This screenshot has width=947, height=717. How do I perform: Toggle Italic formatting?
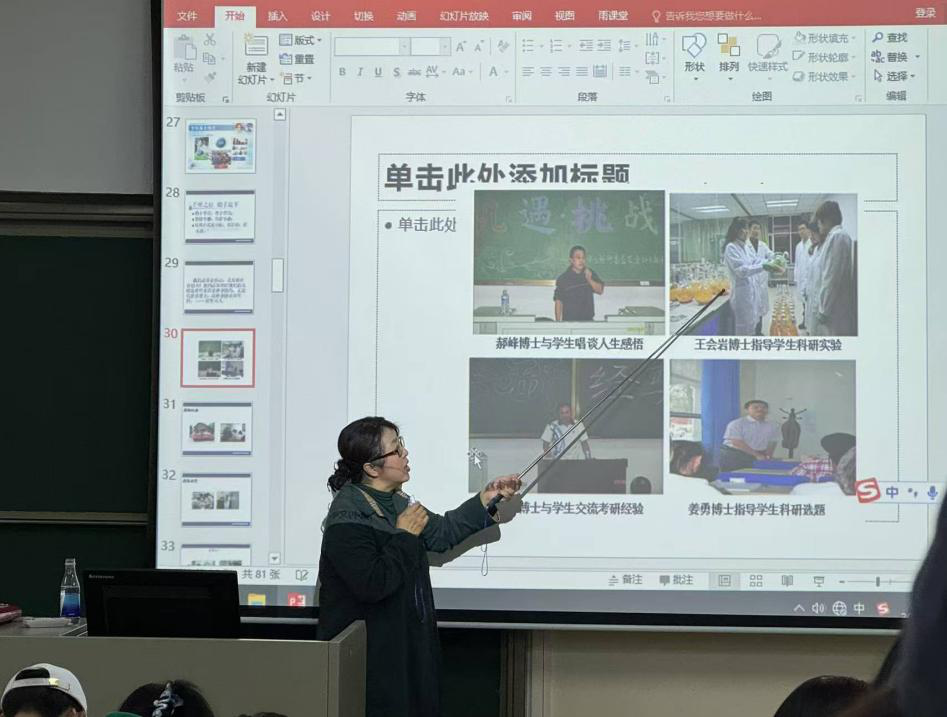pyautogui.click(x=360, y=72)
